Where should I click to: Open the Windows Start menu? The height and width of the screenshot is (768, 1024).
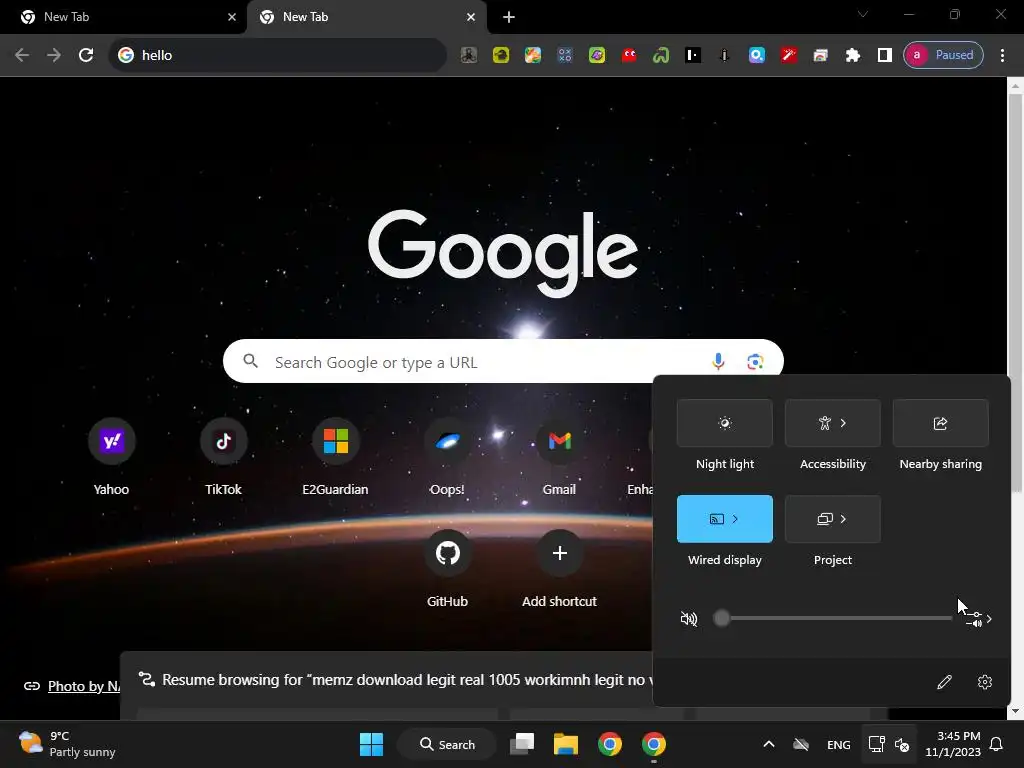(372, 744)
